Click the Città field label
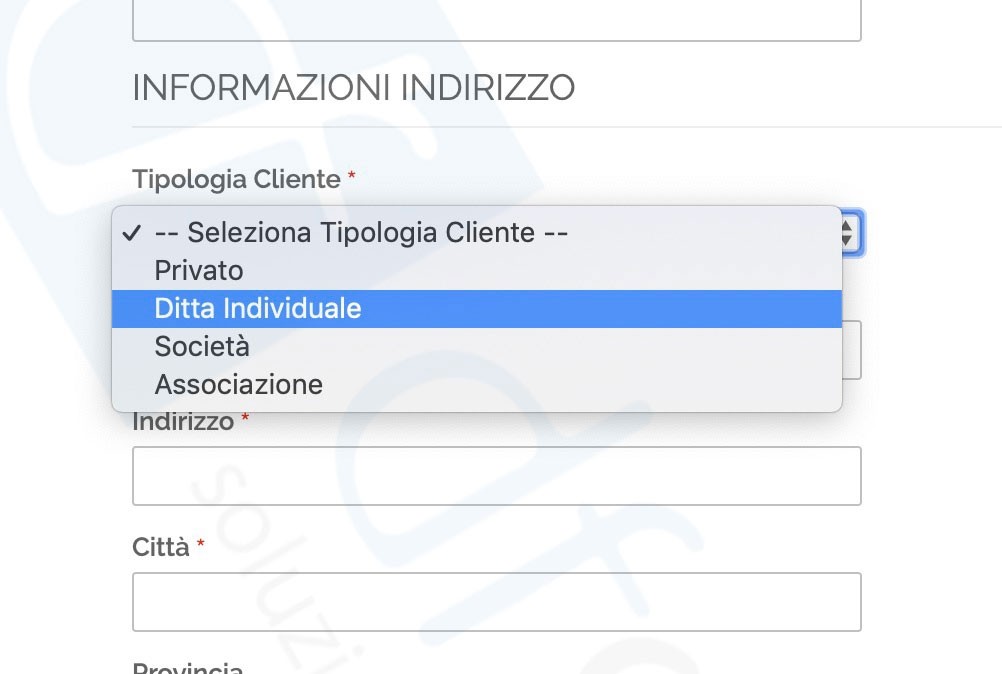The width and height of the screenshot is (1002, 674). click(161, 547)
